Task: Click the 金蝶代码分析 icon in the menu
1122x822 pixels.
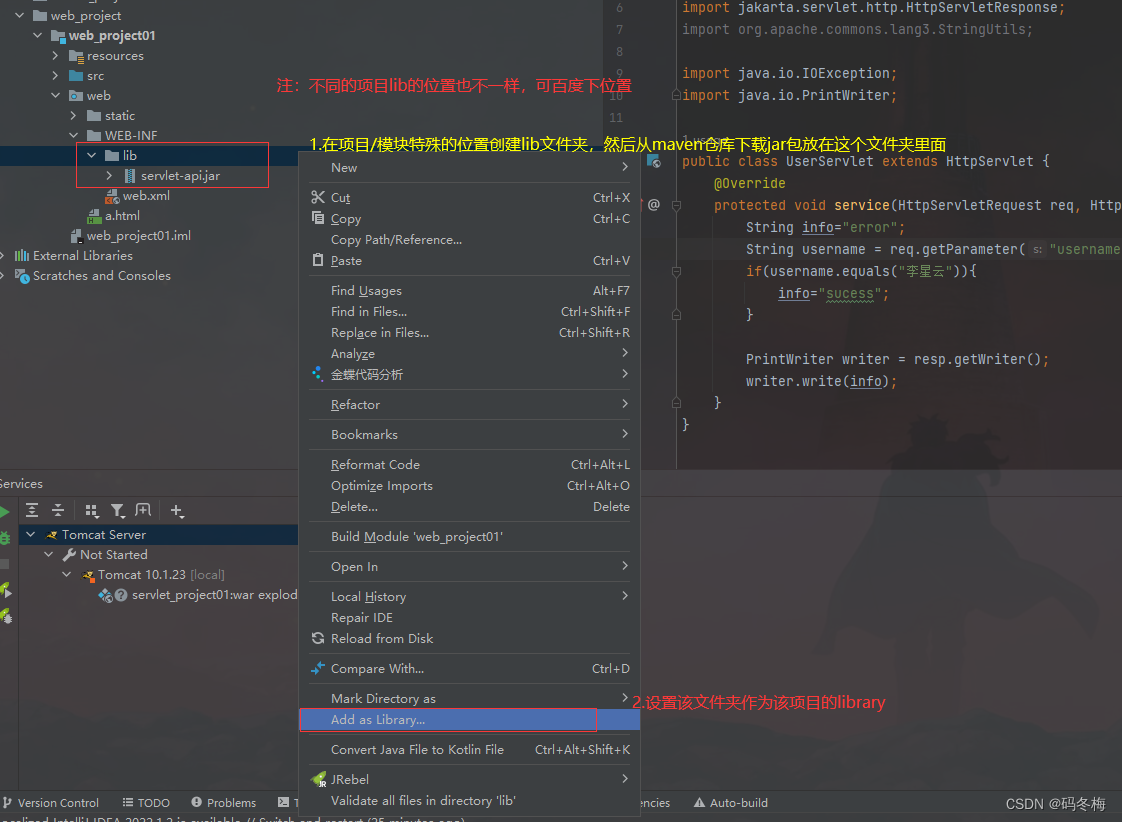Action: coord(318,373)
